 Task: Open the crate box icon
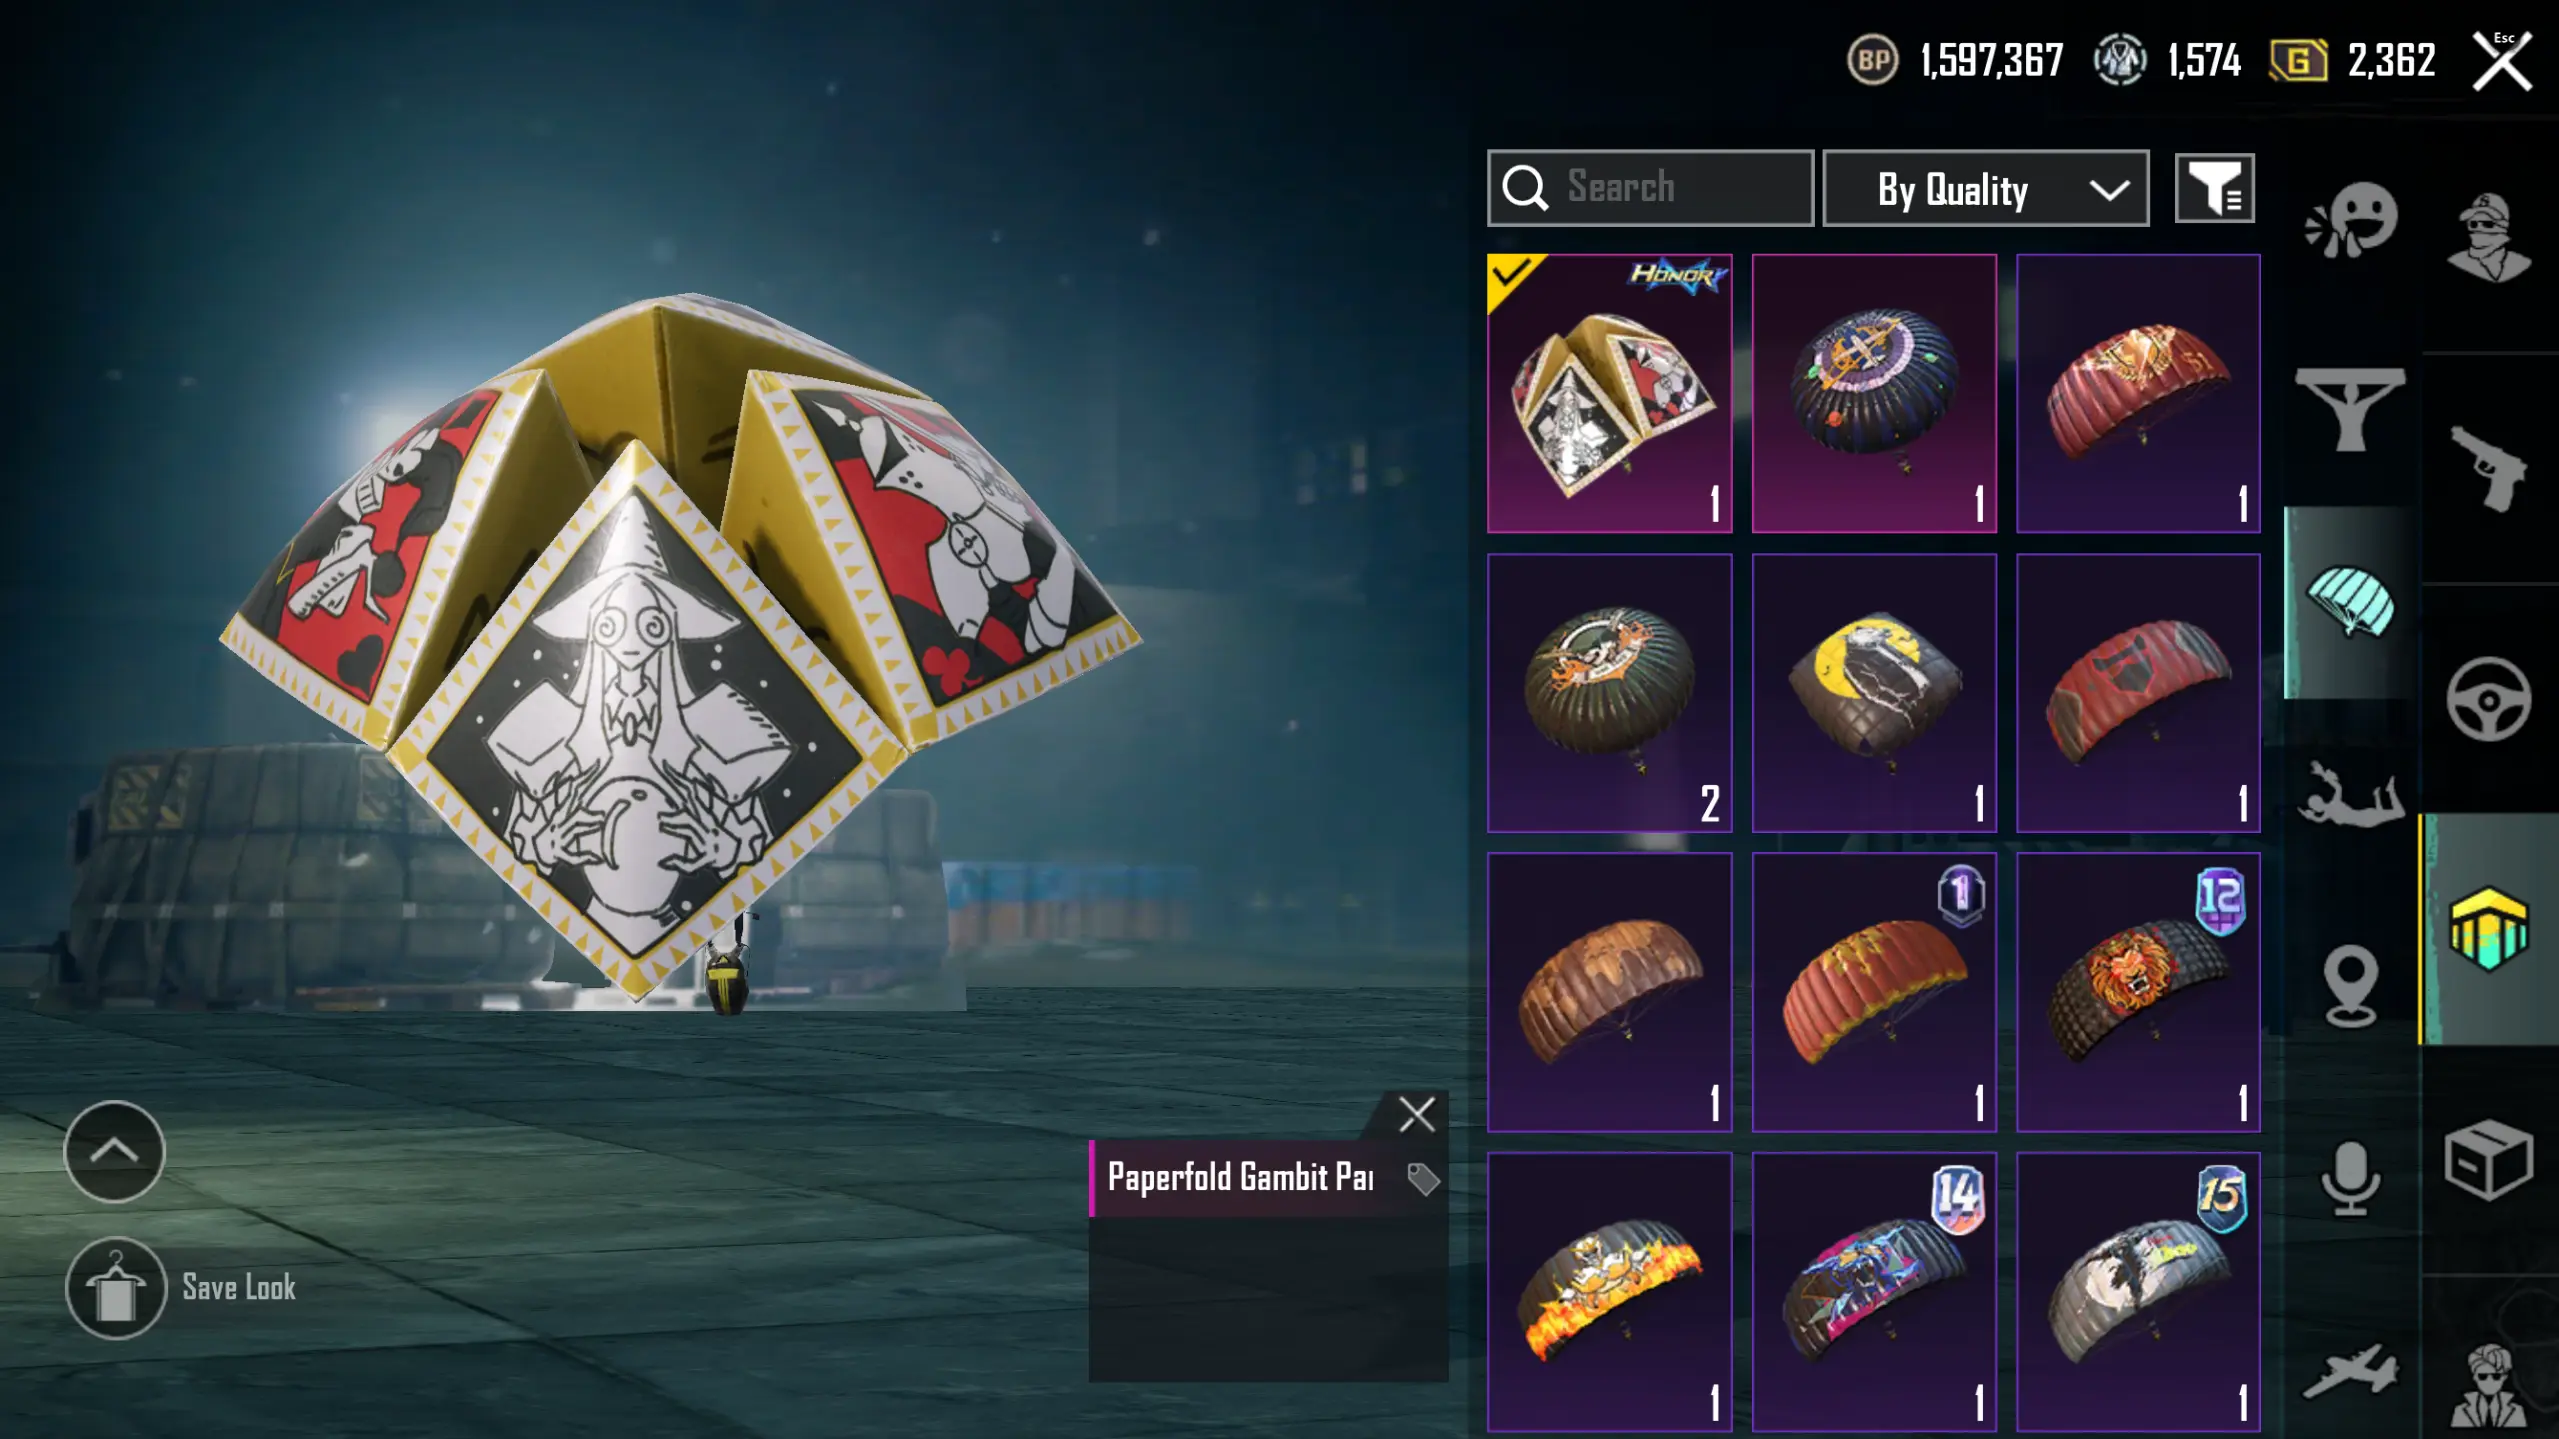[2489, 1160]
